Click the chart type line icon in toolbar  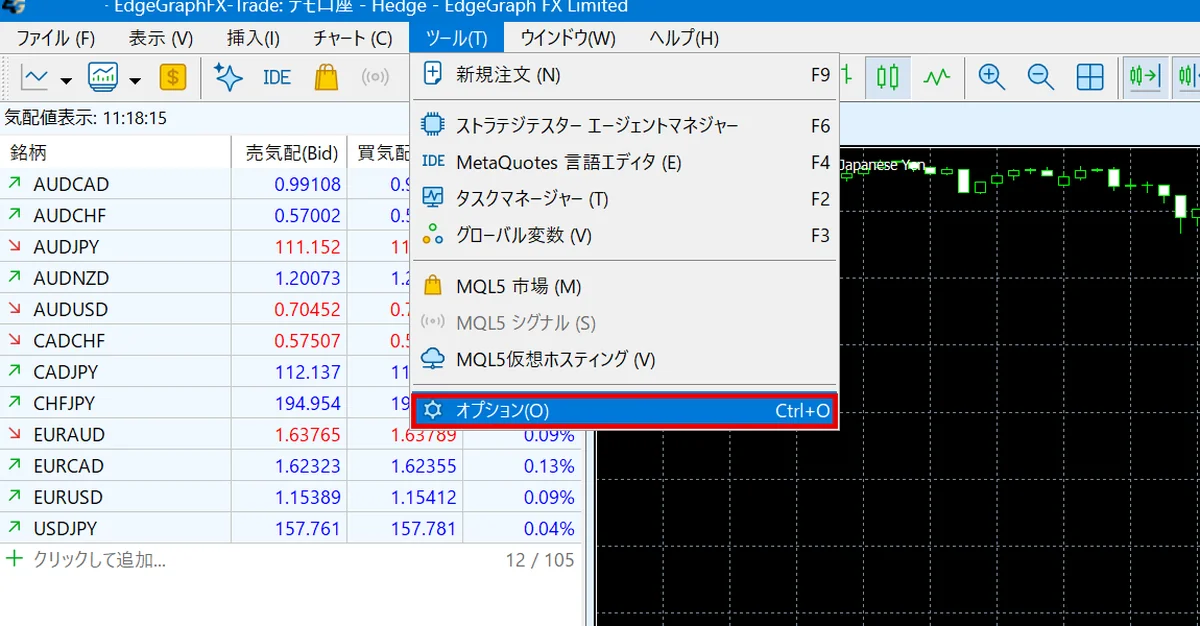pyautogui.click(x=35, y=77)
